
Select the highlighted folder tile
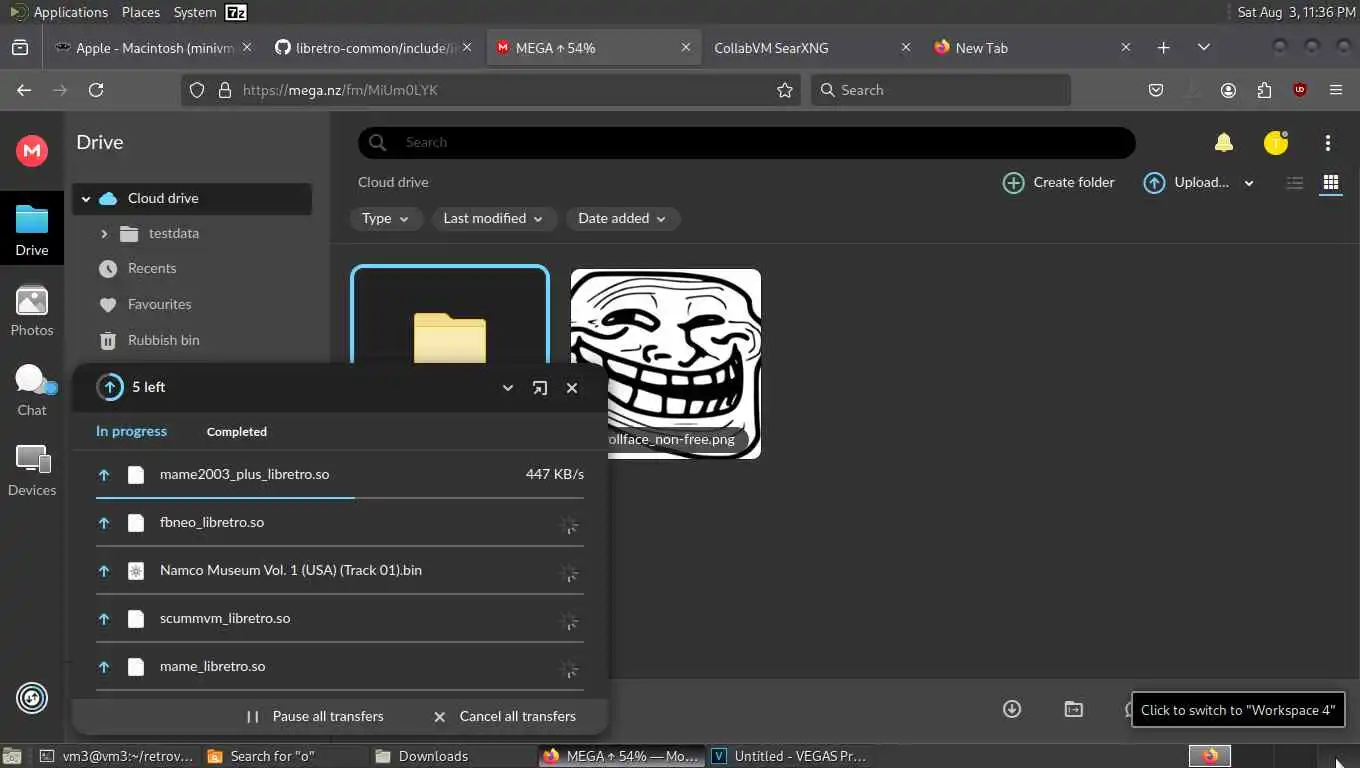pyautogui.click(x=450, y=316)
